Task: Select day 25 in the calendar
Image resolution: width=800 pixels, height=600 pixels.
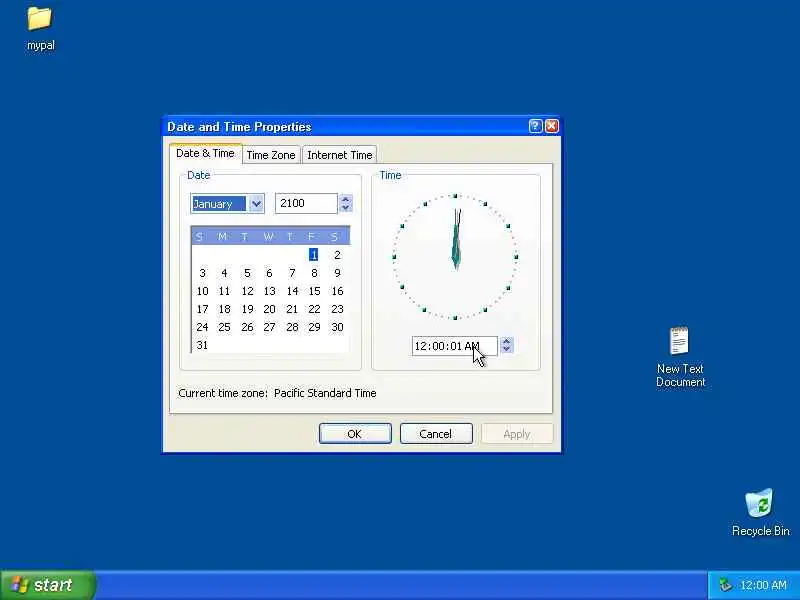Action: 224,327
